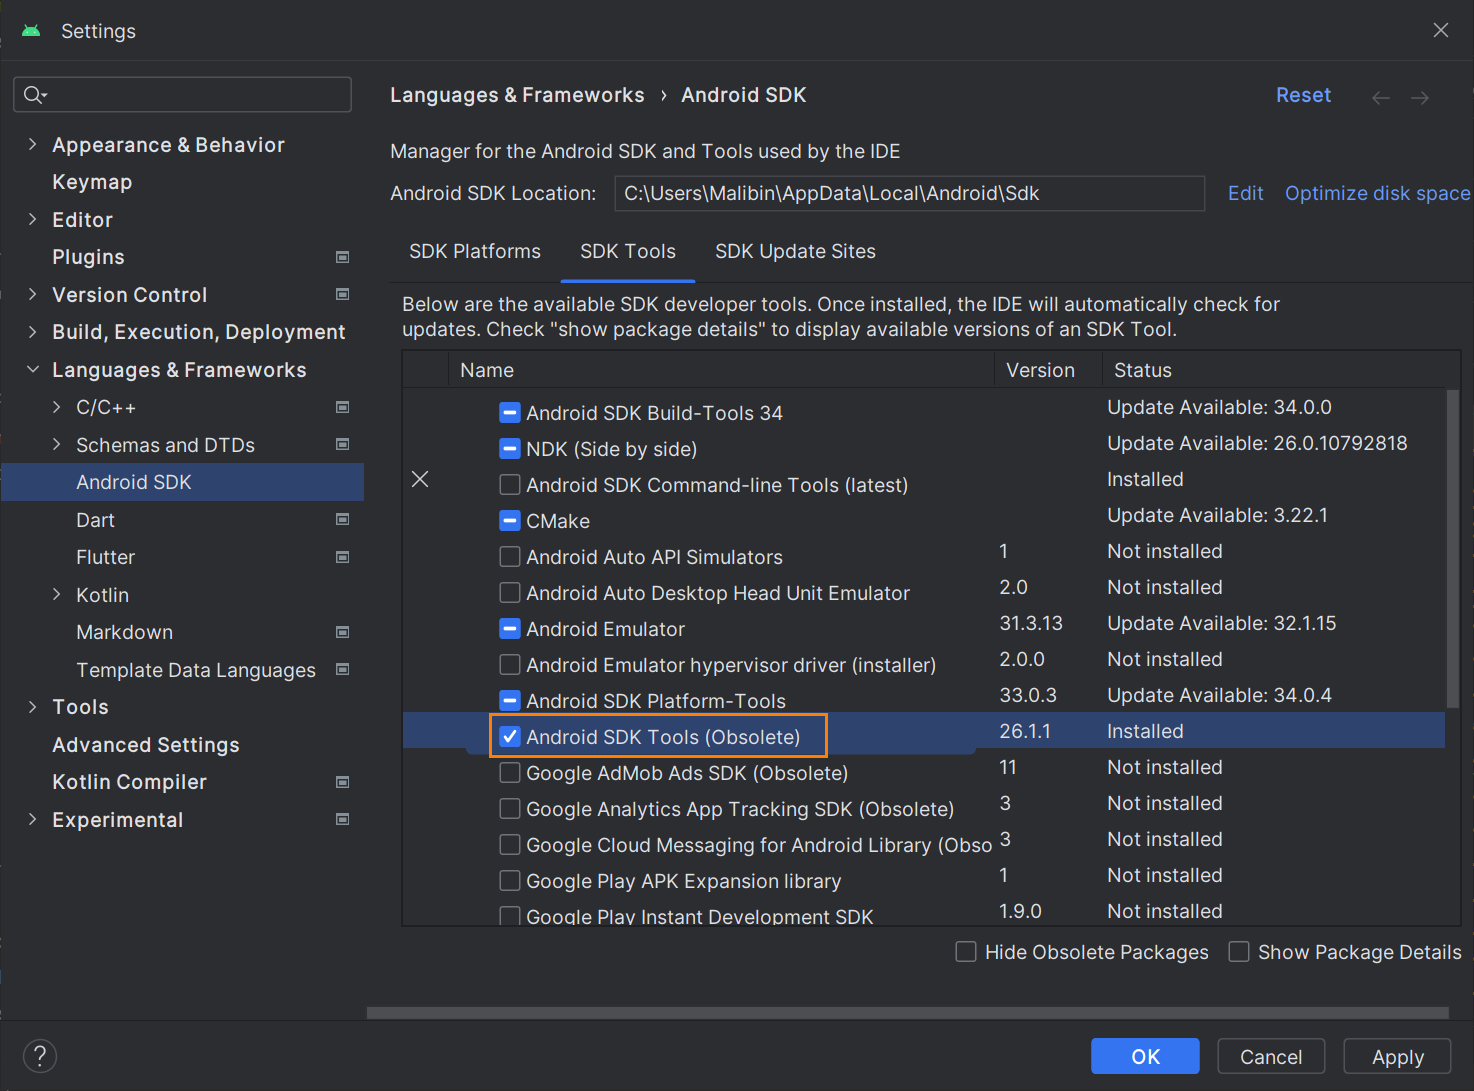Open Keymap settings page
The height and width of the screenshot is (1091, 1474).
92,182
